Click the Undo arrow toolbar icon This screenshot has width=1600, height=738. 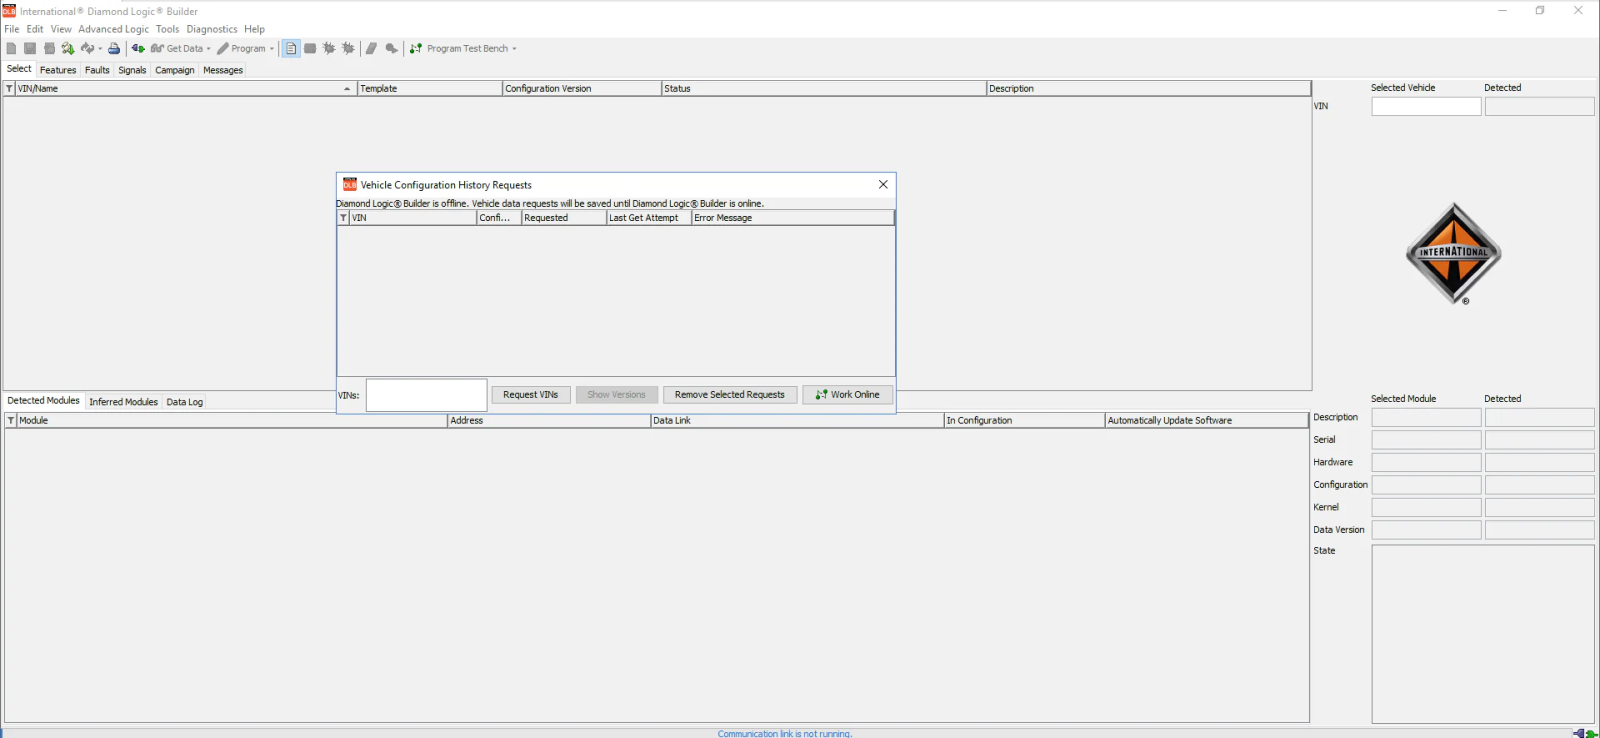point(87,48)
